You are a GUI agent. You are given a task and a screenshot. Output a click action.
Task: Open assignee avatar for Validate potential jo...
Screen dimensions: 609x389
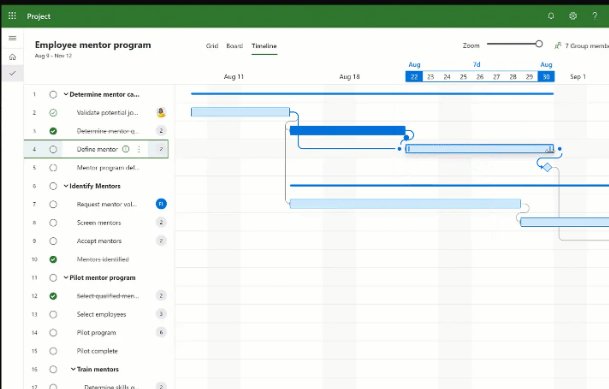[161, 113]
